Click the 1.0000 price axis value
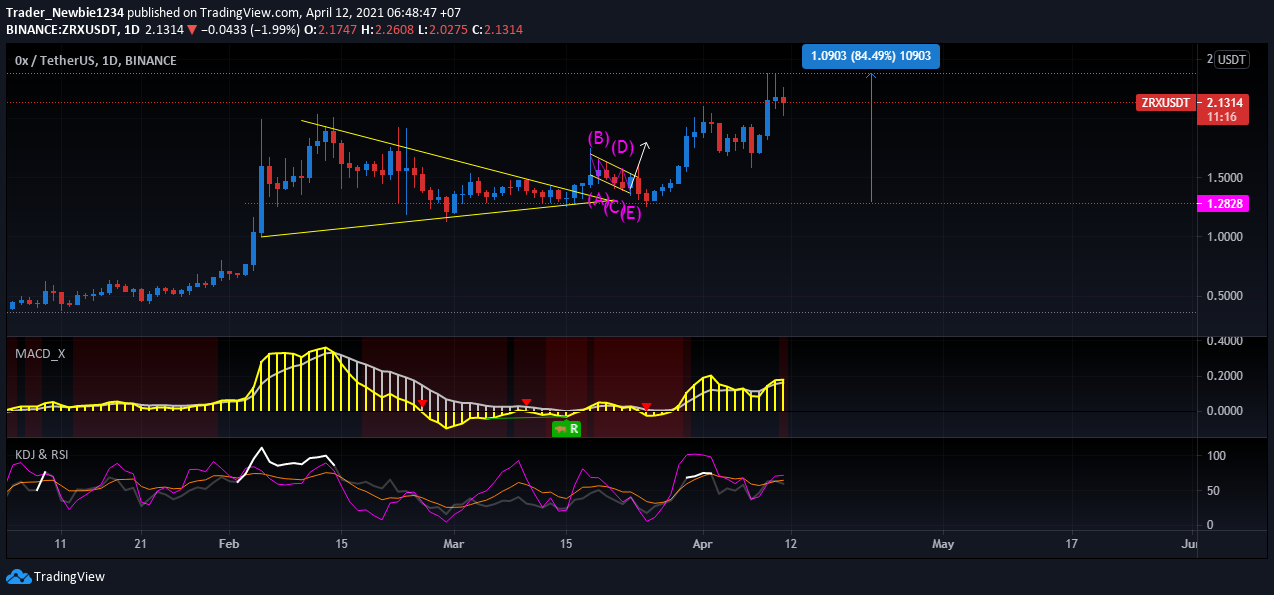This screenshot has height=595, width=1274. click(1226, 237)
